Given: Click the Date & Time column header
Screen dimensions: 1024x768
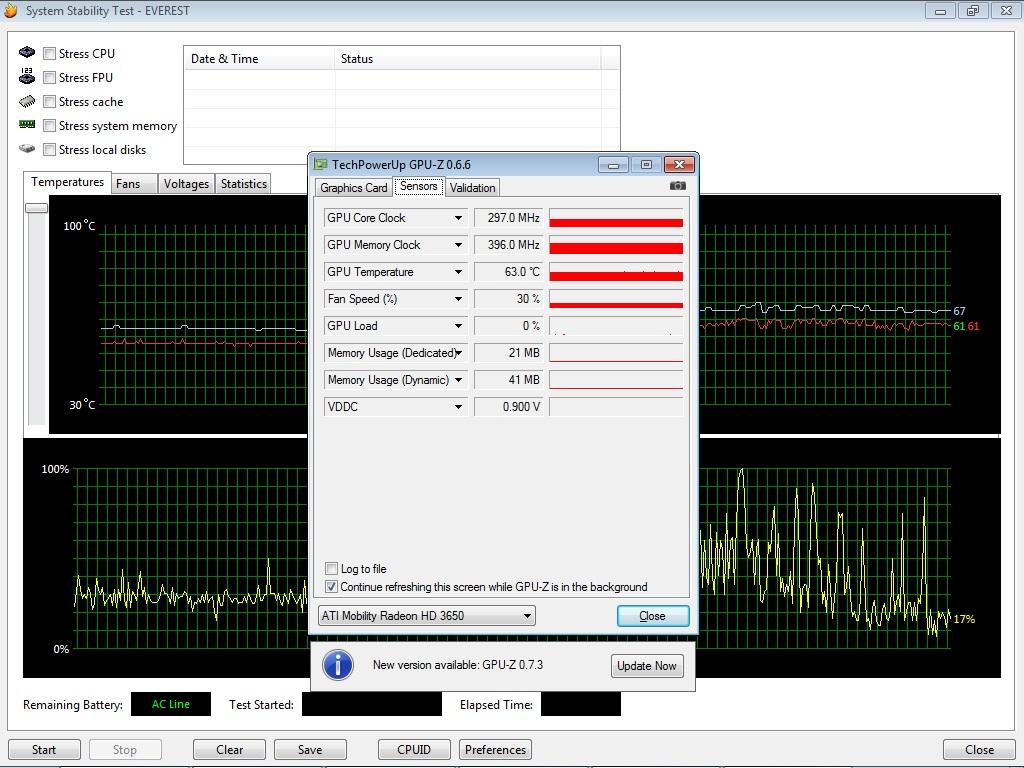Looking at the screenshot, I should (259, 59).
